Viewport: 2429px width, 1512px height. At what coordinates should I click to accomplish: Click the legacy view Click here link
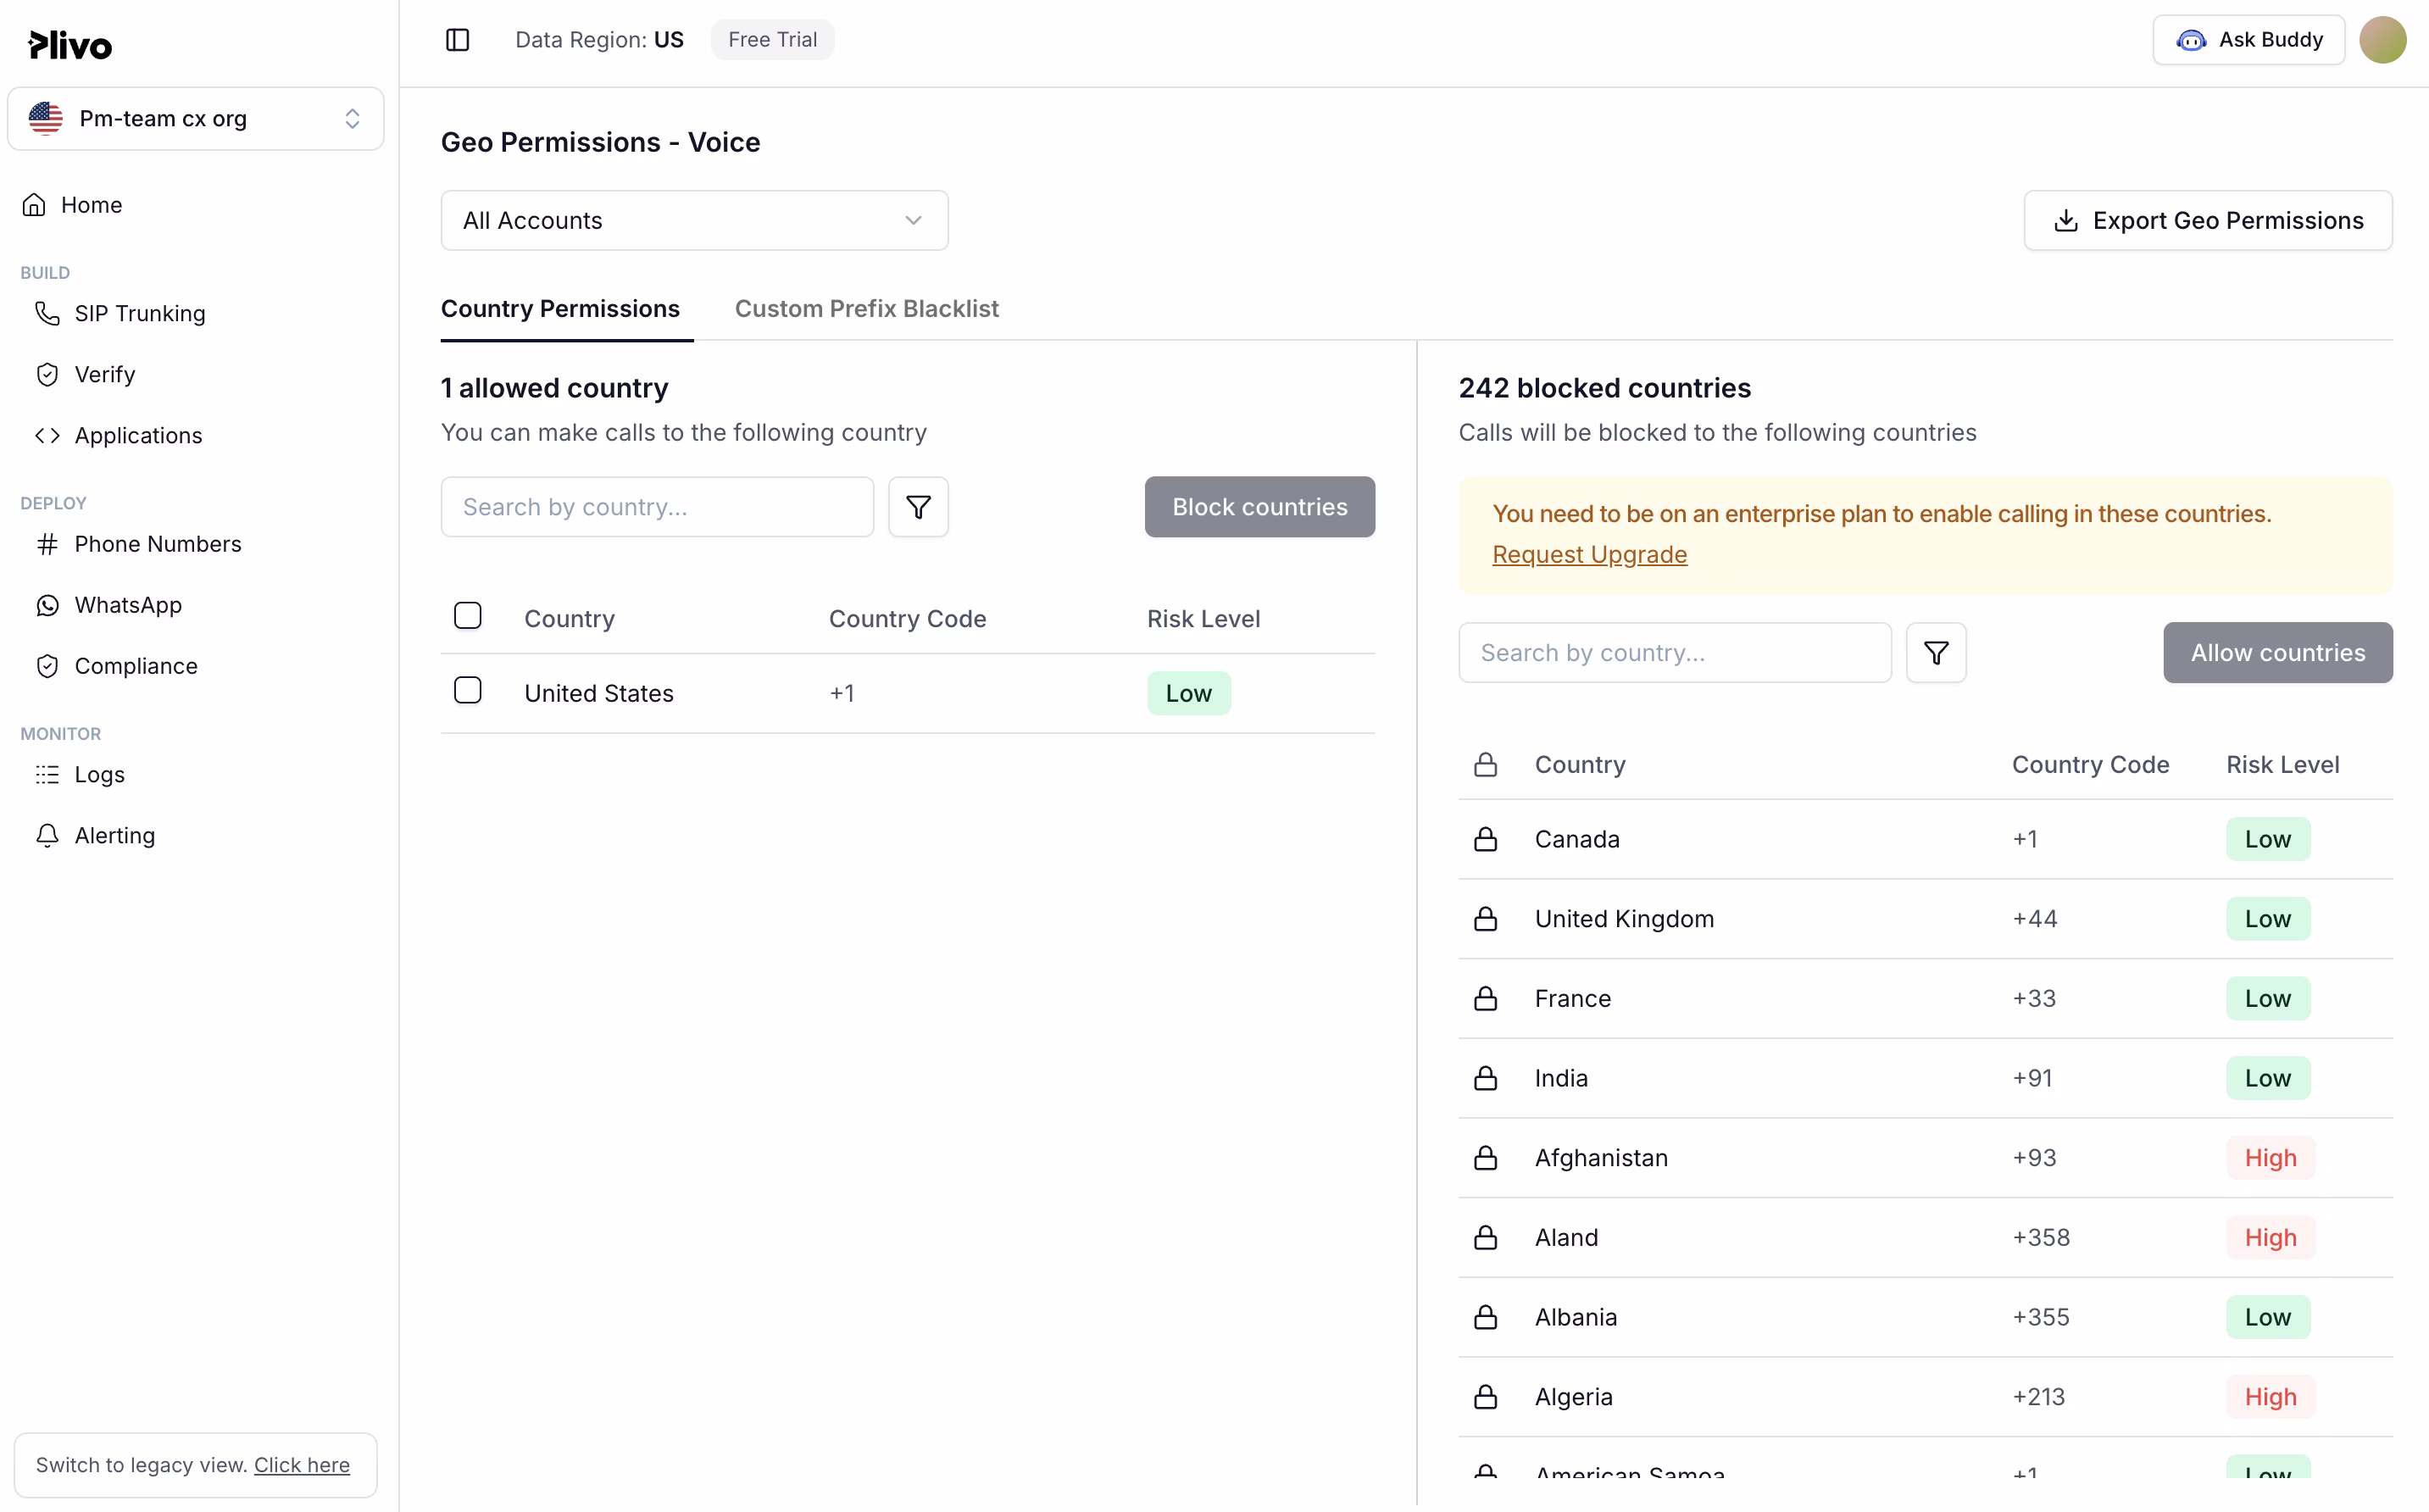pyautogui.click(x=302, y=1466)
